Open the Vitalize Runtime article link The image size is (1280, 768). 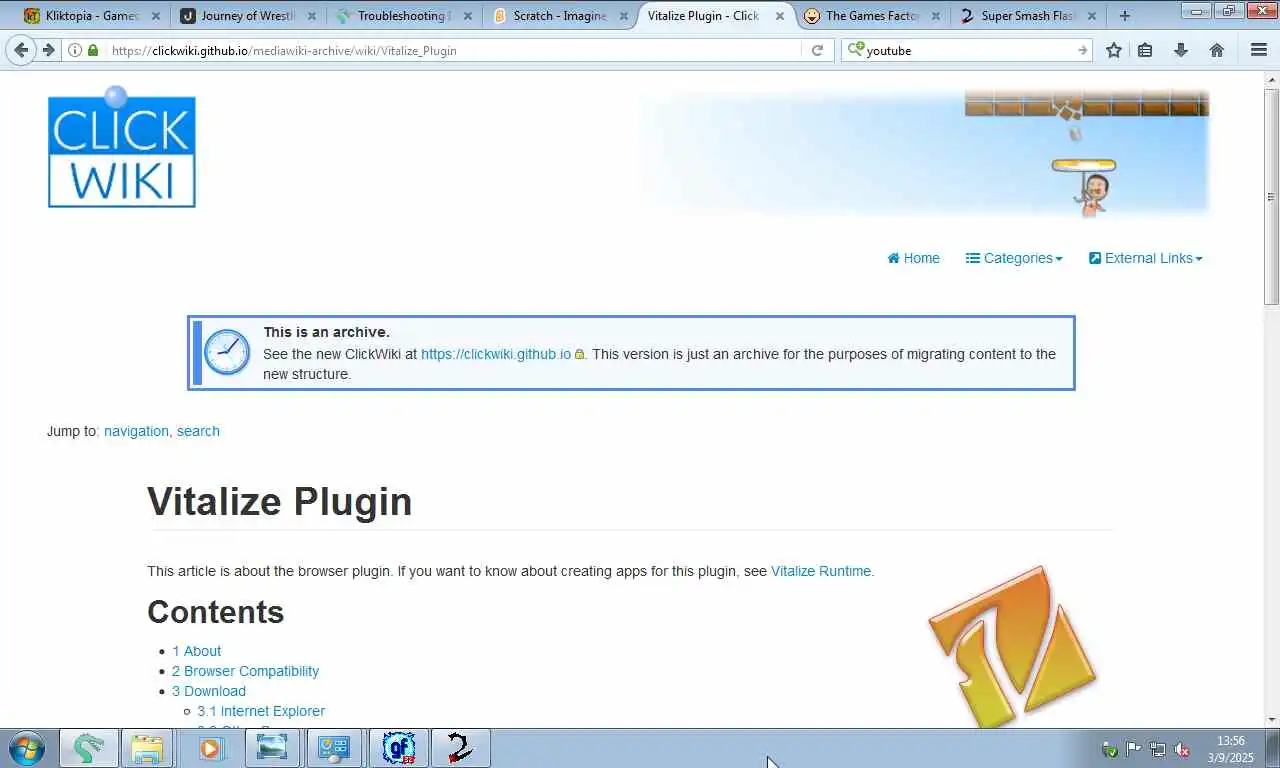(821, 571)
